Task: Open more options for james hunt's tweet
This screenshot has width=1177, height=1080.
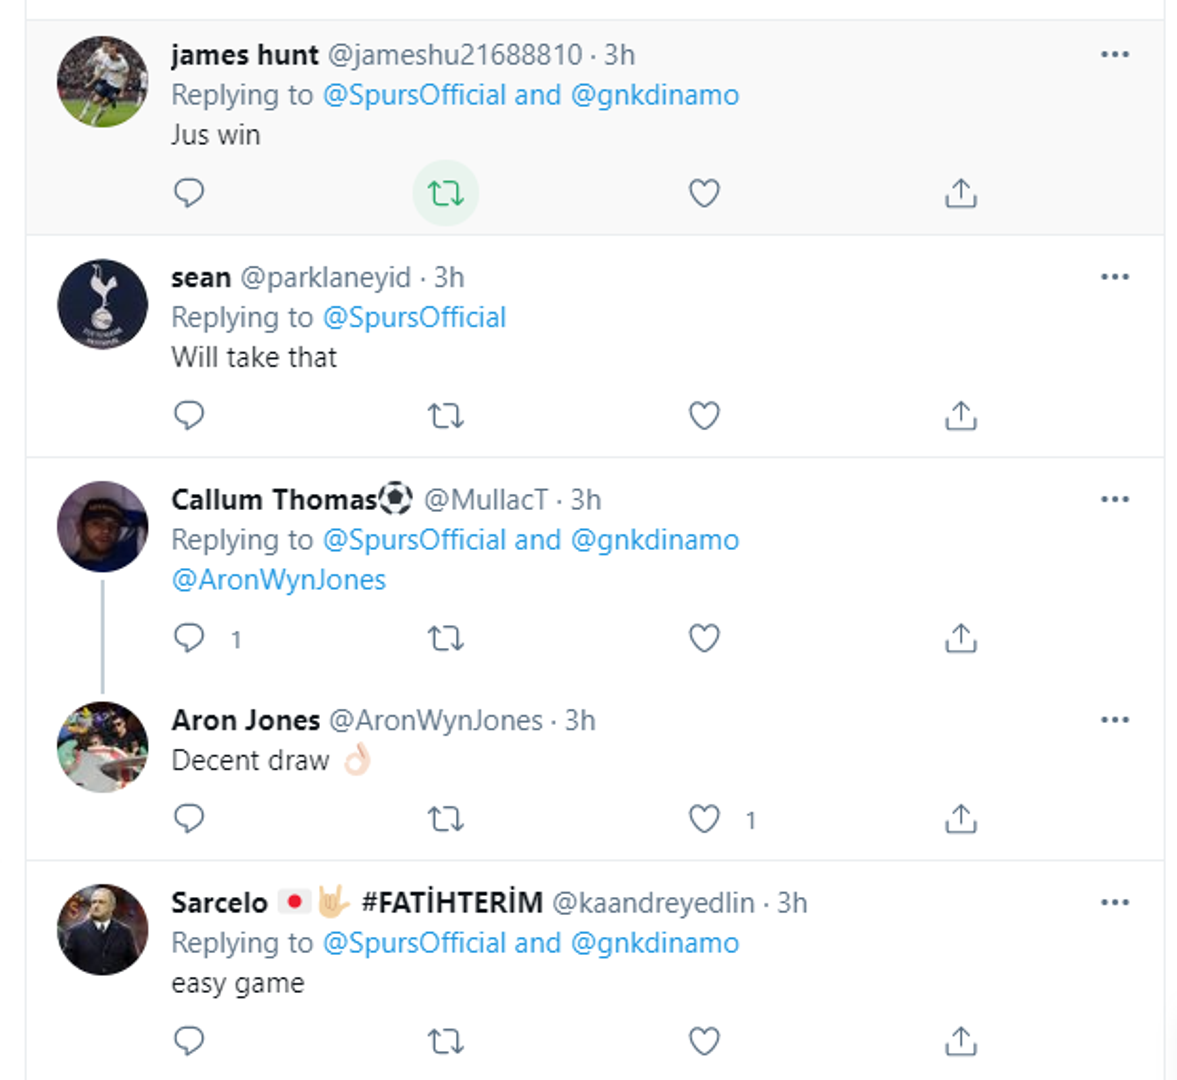Action: 1114,54
